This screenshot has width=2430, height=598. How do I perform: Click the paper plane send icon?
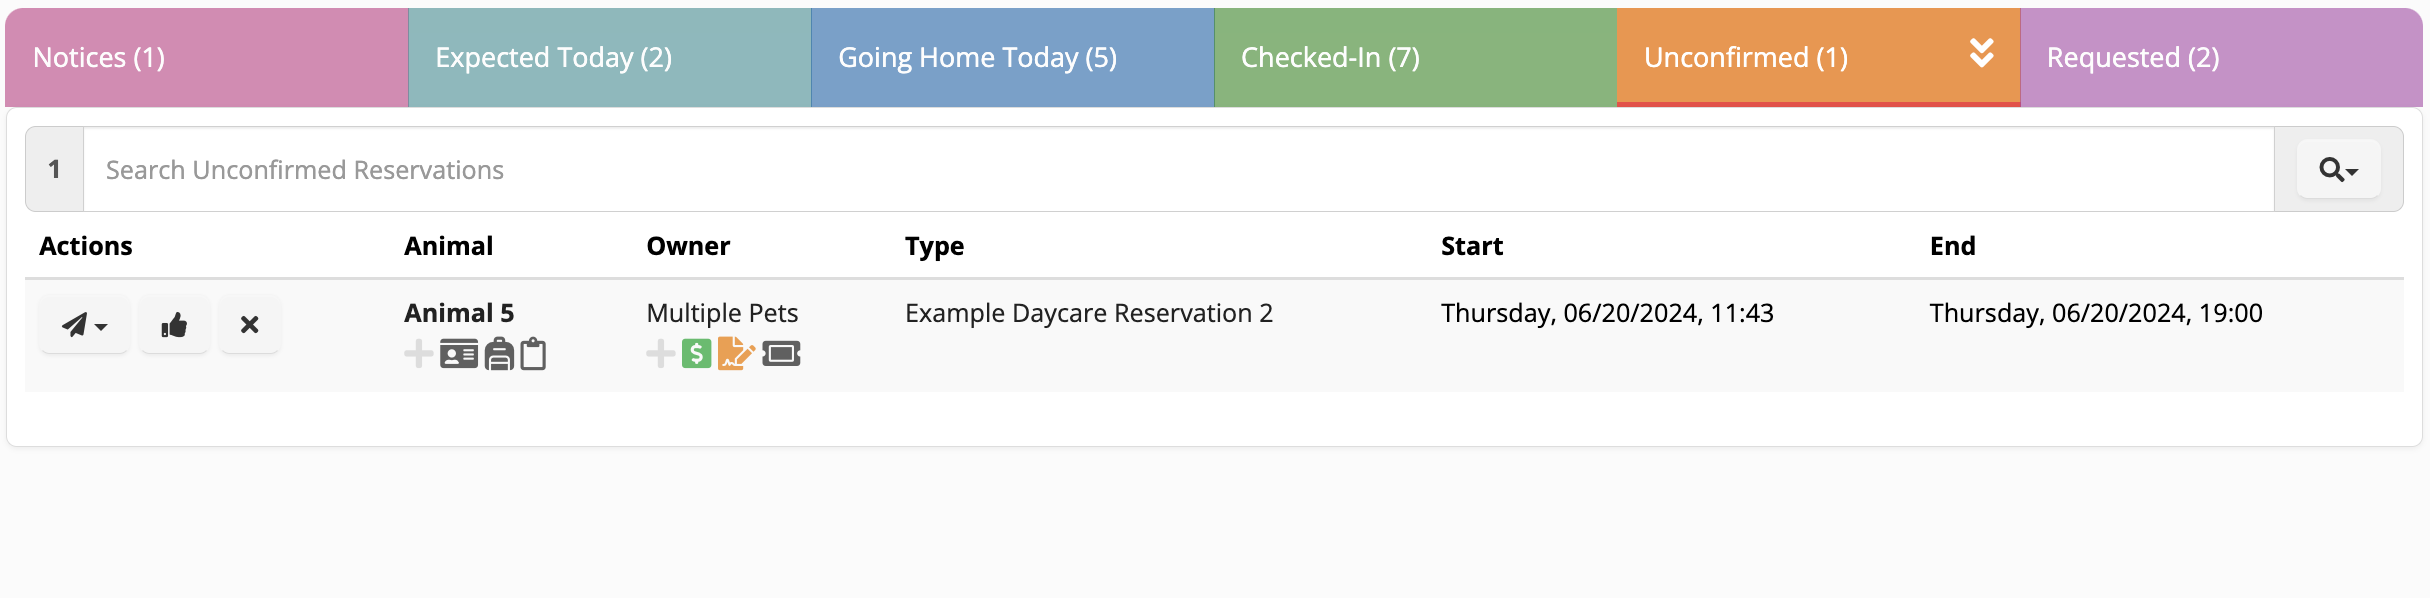(76, 324)
